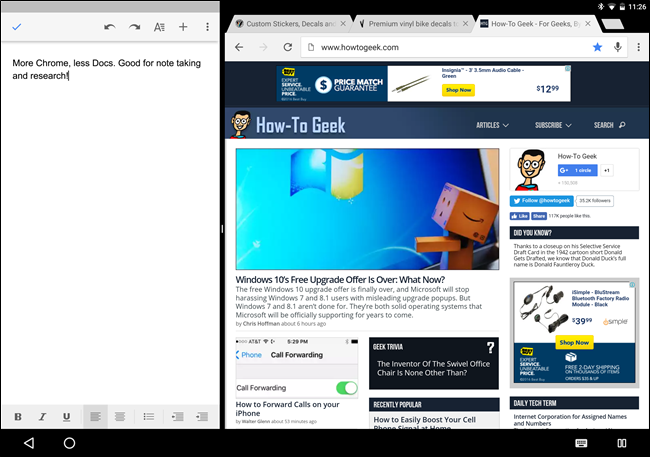Click the 35.2K followers count
Screen dimensions: 650x457
coord(595,201)
